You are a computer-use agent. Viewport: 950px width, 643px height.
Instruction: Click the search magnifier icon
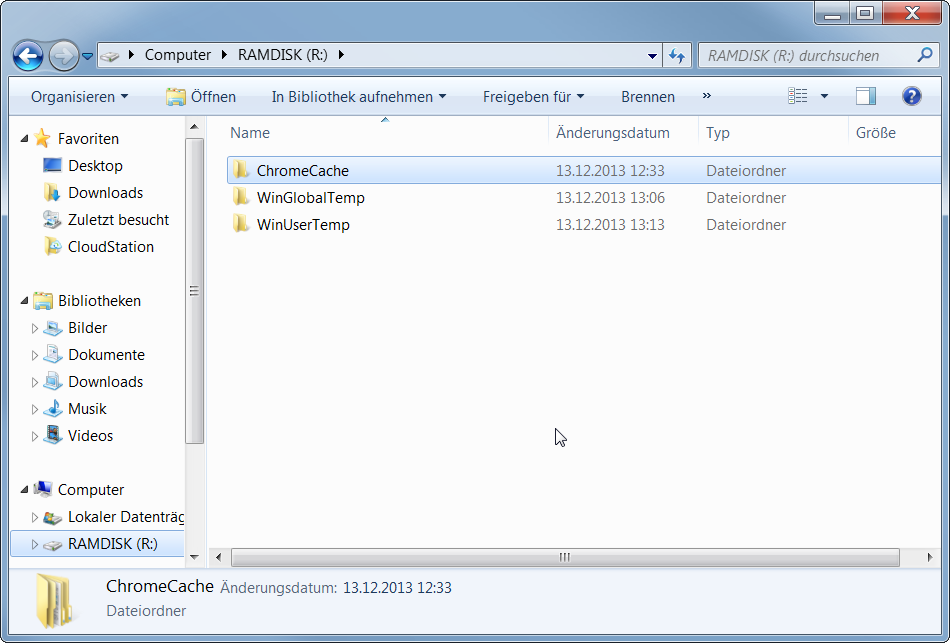(925, 56)
